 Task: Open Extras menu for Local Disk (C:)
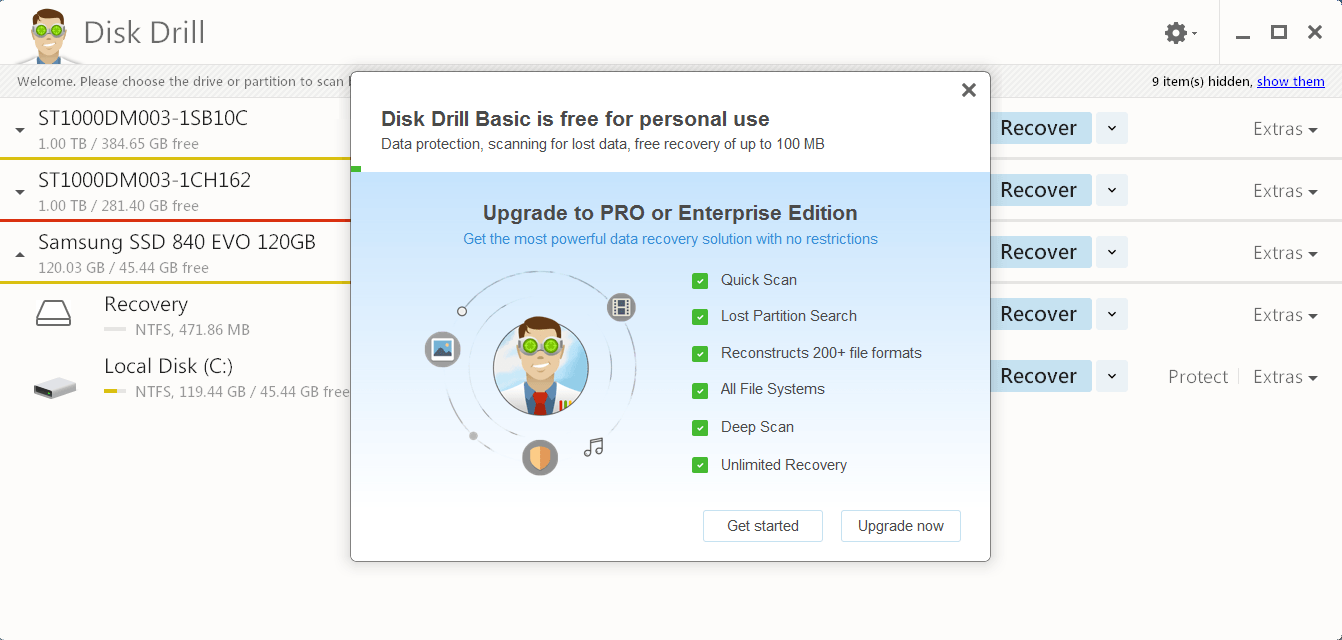(x=1284, y=377)
